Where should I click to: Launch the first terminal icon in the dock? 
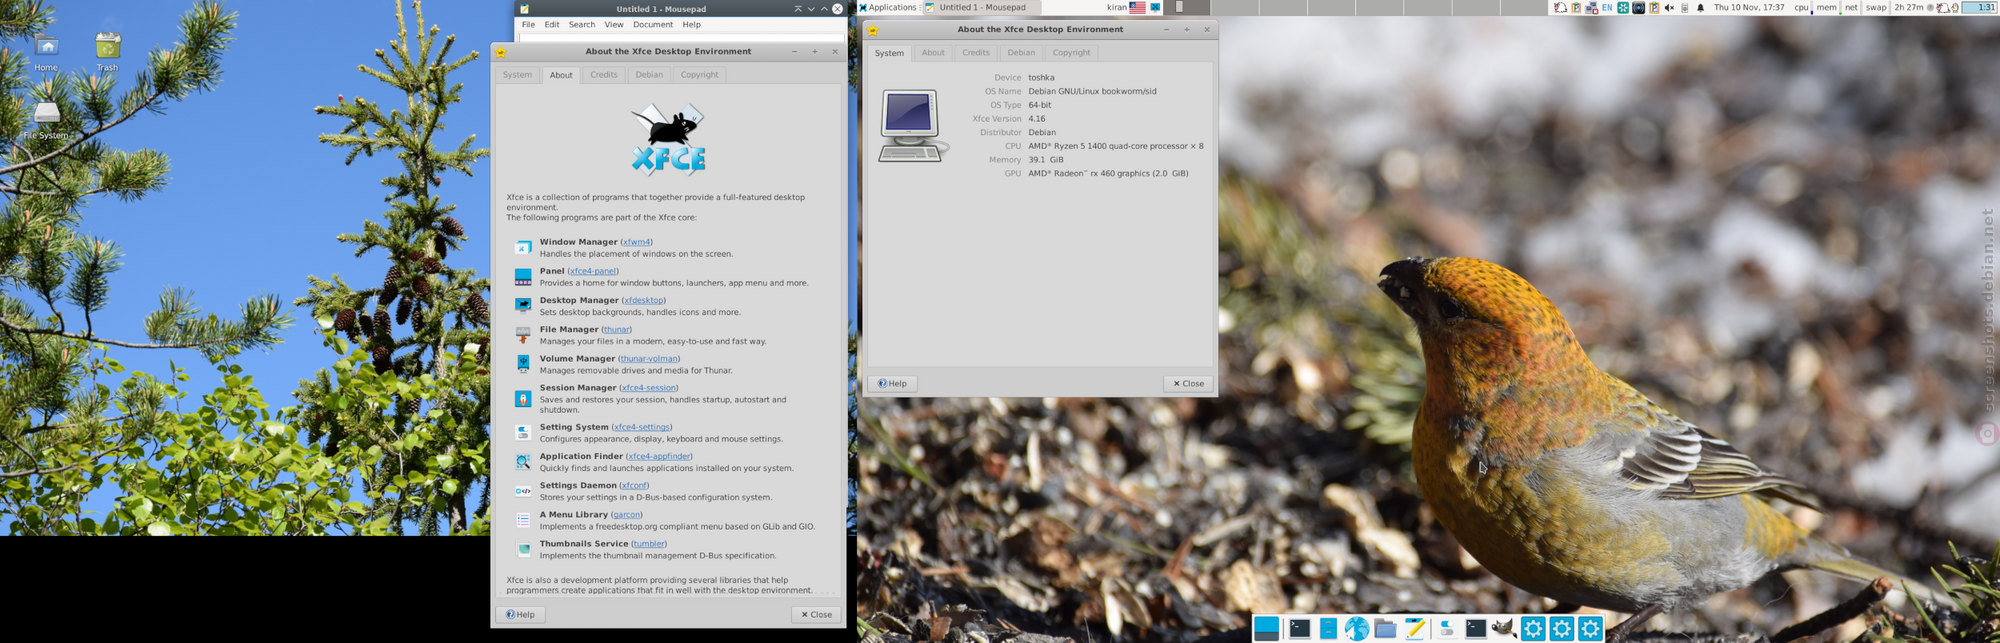pyautogui.click(x=1299, y=628)
